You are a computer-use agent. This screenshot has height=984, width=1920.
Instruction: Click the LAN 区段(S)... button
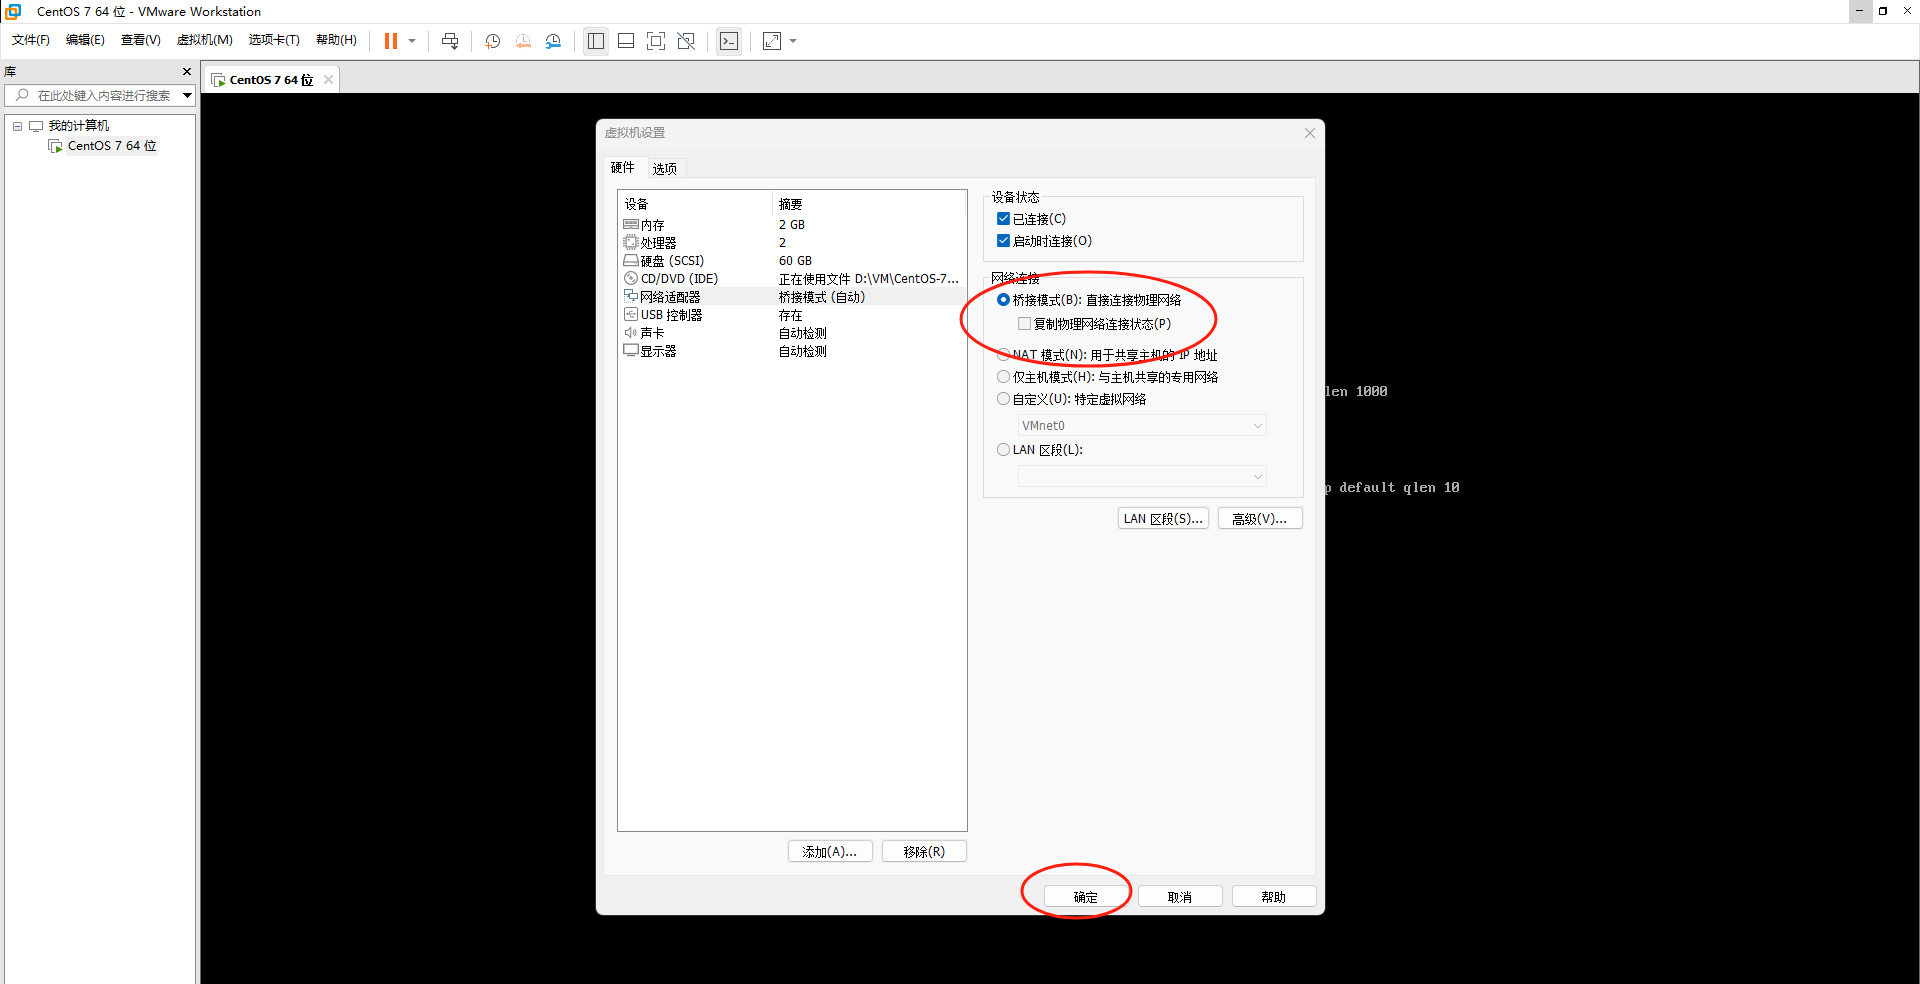pyautogui.click(x=1163, y=519)
